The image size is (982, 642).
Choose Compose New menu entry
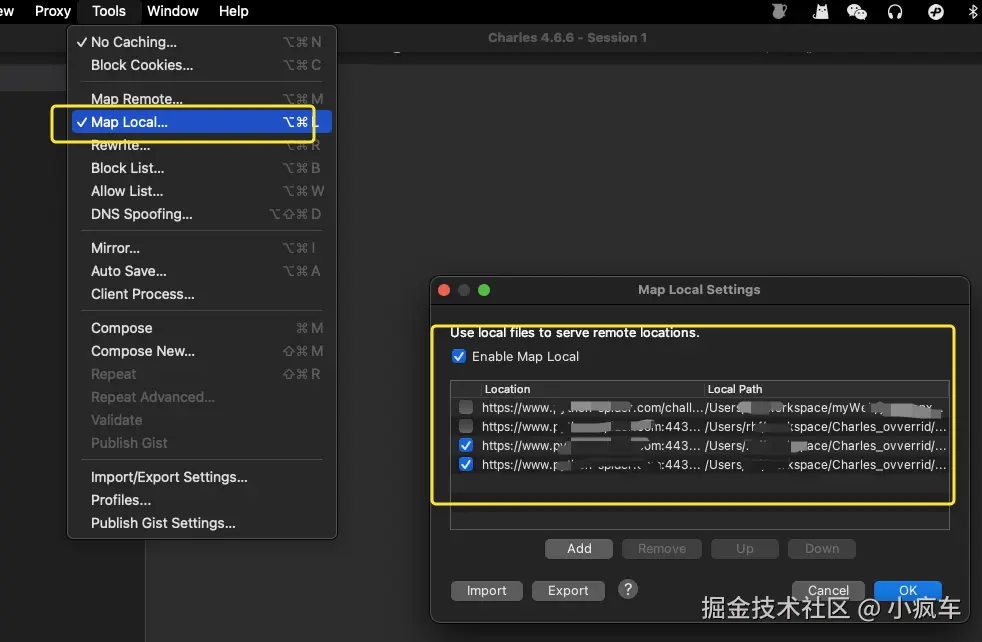[202, 351]
